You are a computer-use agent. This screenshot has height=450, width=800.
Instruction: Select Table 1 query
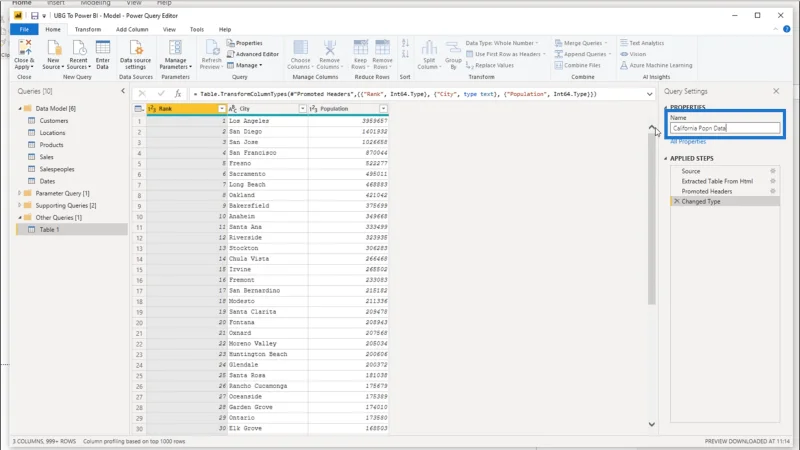click(71, 230)
